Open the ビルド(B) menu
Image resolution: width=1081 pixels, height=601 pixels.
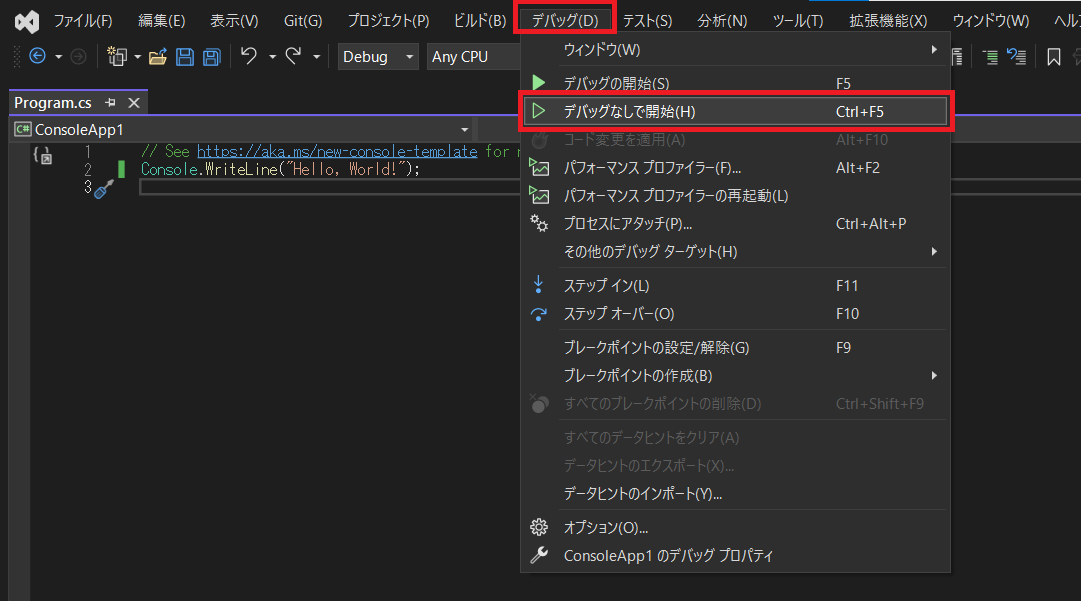point(479,20)
